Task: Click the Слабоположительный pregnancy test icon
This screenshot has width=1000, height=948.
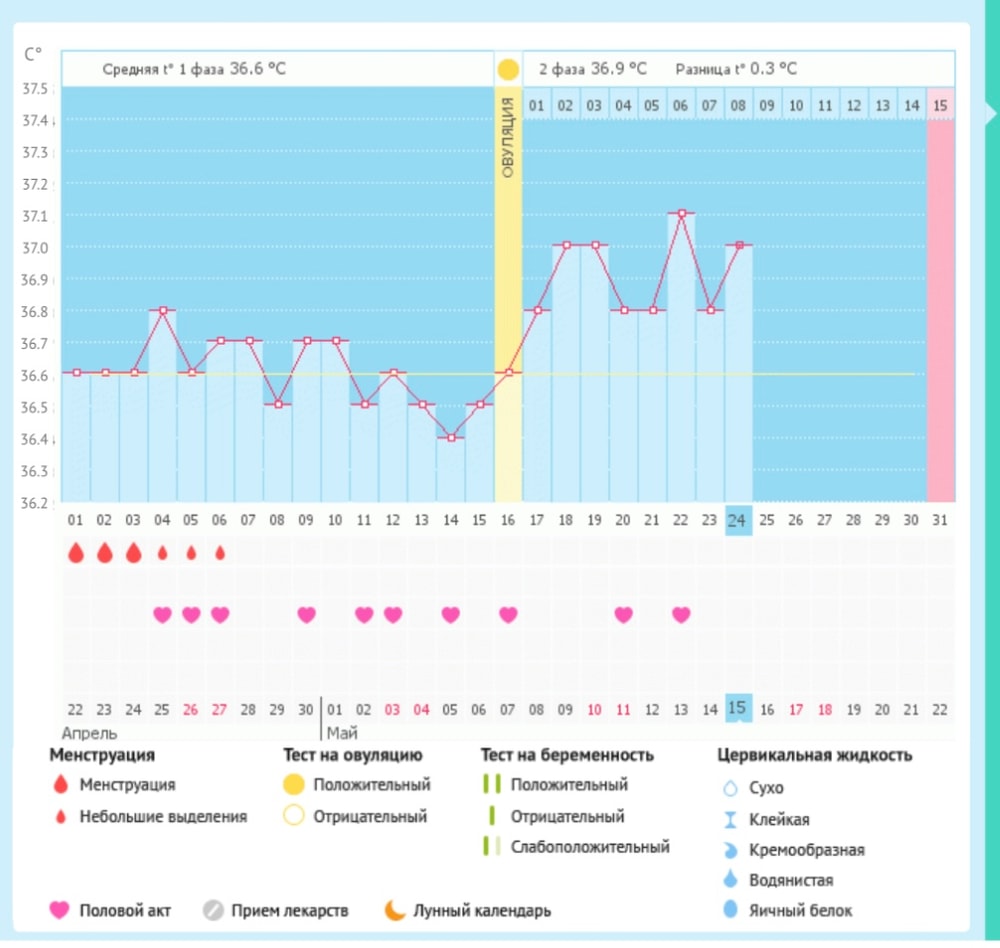Action: 490,847
